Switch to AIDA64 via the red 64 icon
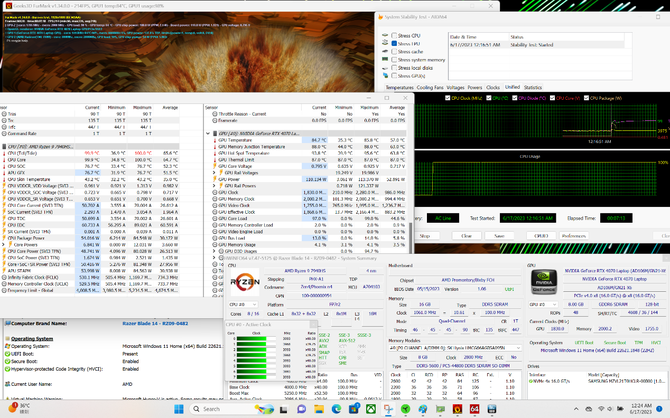The image size is (670, 418). pos(474,409)
